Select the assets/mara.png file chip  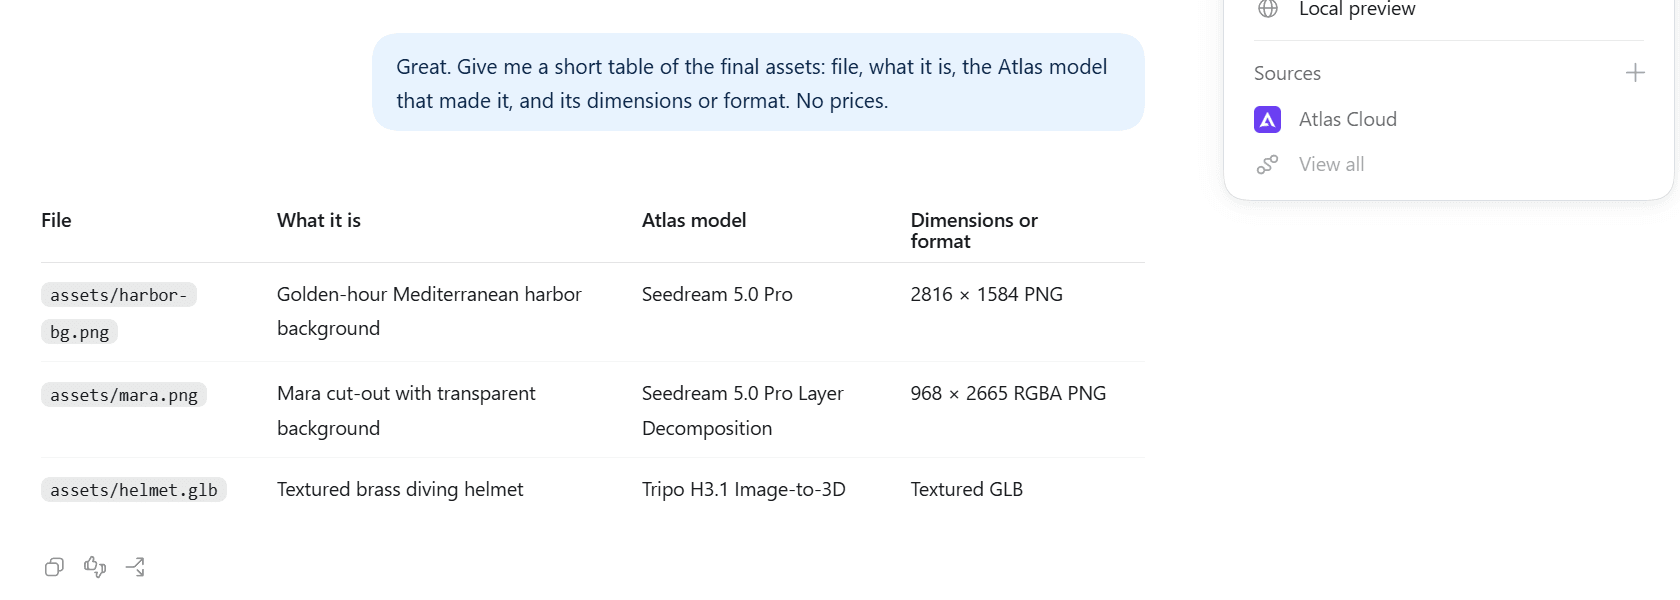(124, 395)
